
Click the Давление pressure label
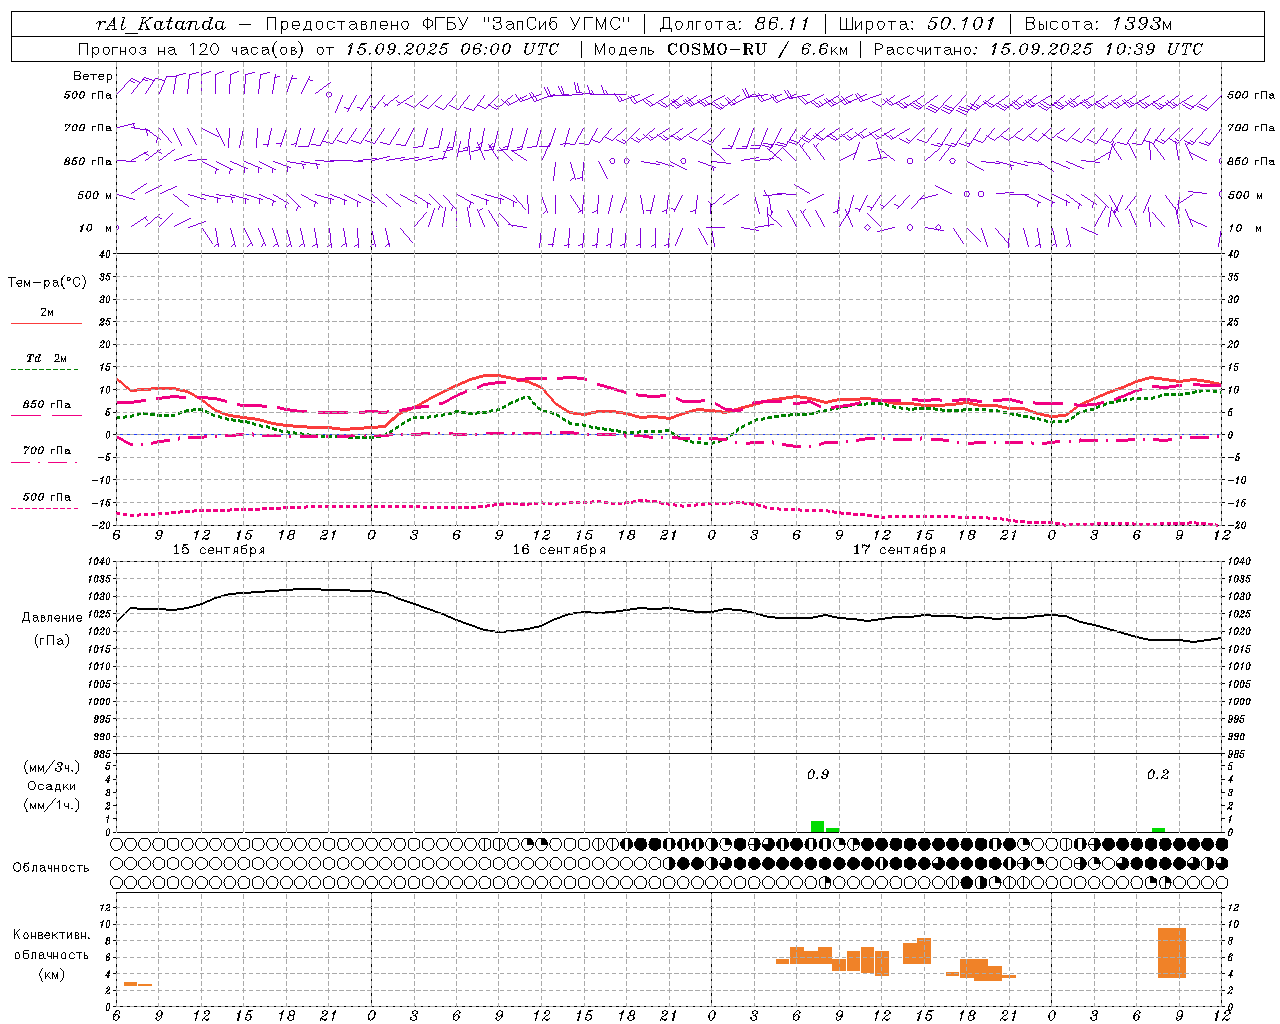click(x=52, y=618)
